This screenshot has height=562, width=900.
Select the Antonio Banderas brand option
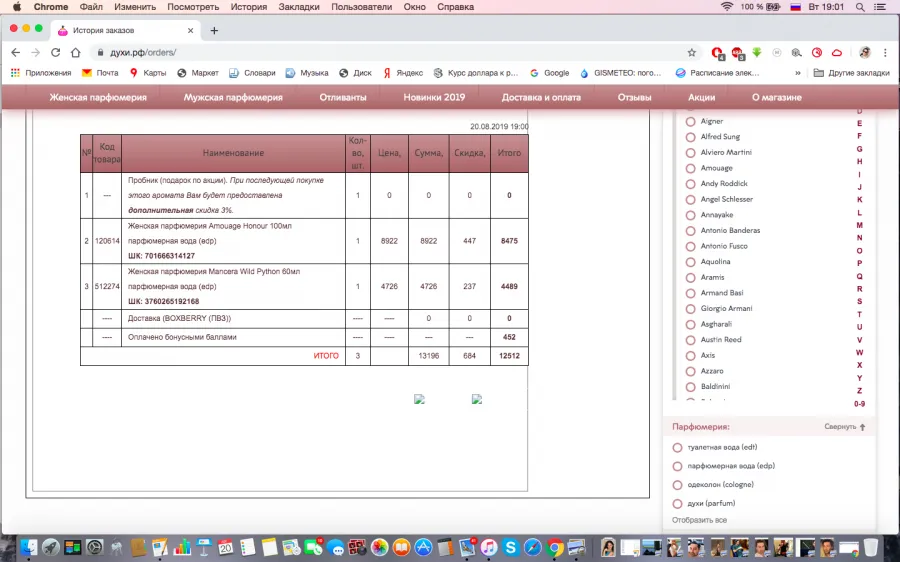[x=690, y=231]
